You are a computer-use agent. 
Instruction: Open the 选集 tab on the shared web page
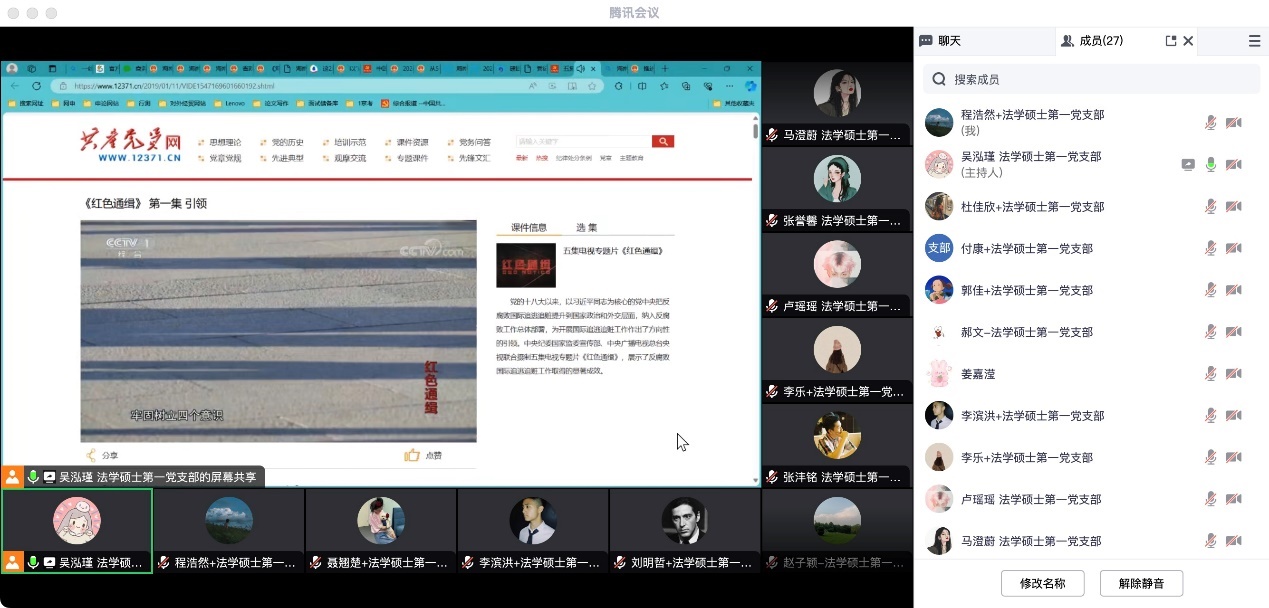(586, 227)
